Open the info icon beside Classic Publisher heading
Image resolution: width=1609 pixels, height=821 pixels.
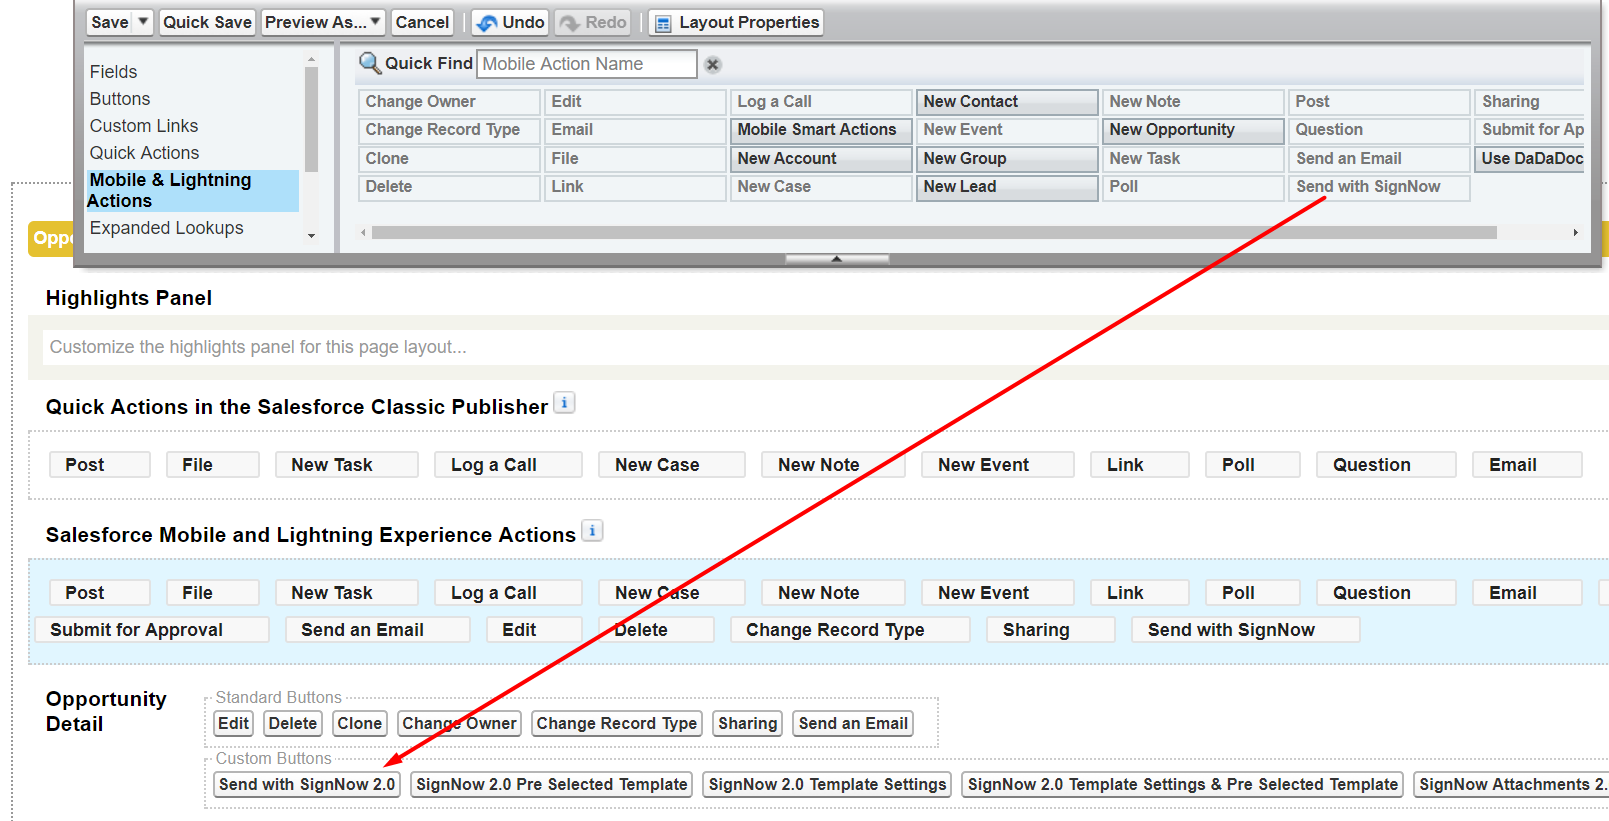pos(564,403)
